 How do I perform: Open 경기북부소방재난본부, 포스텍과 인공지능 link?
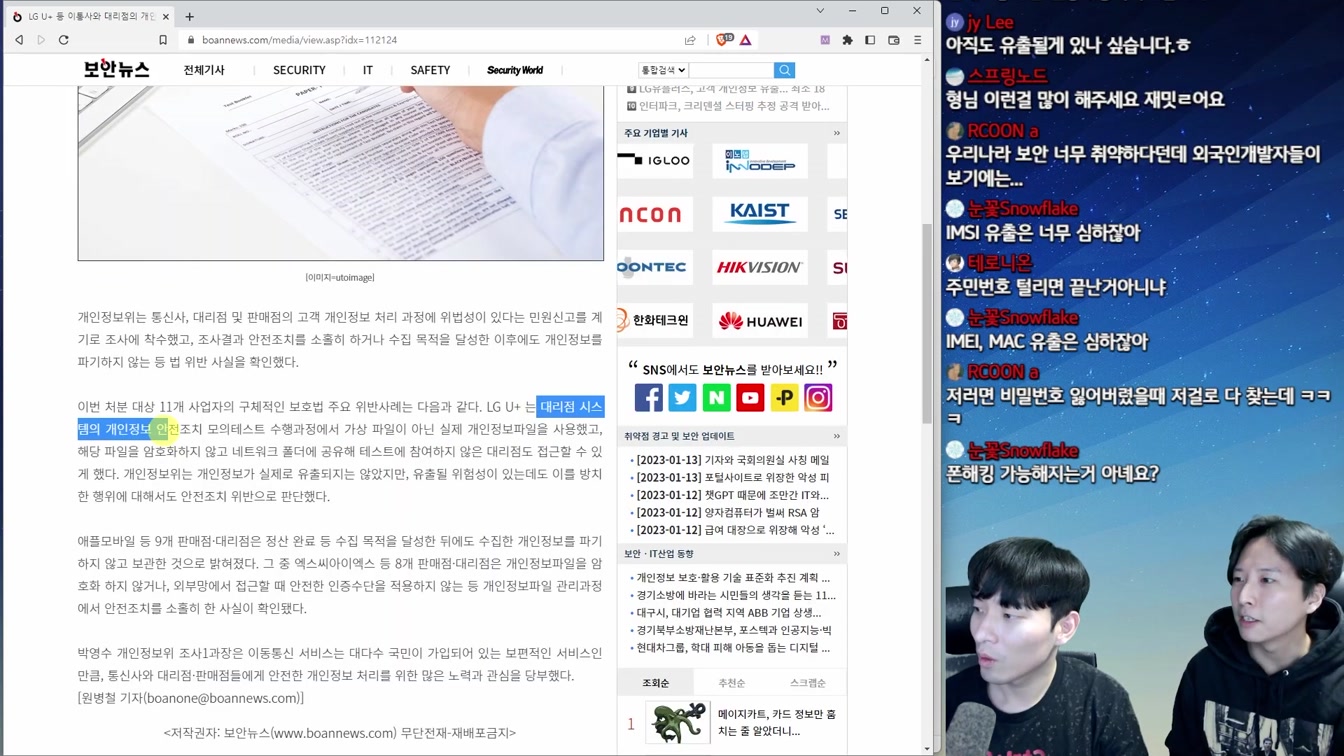(734, 631)
